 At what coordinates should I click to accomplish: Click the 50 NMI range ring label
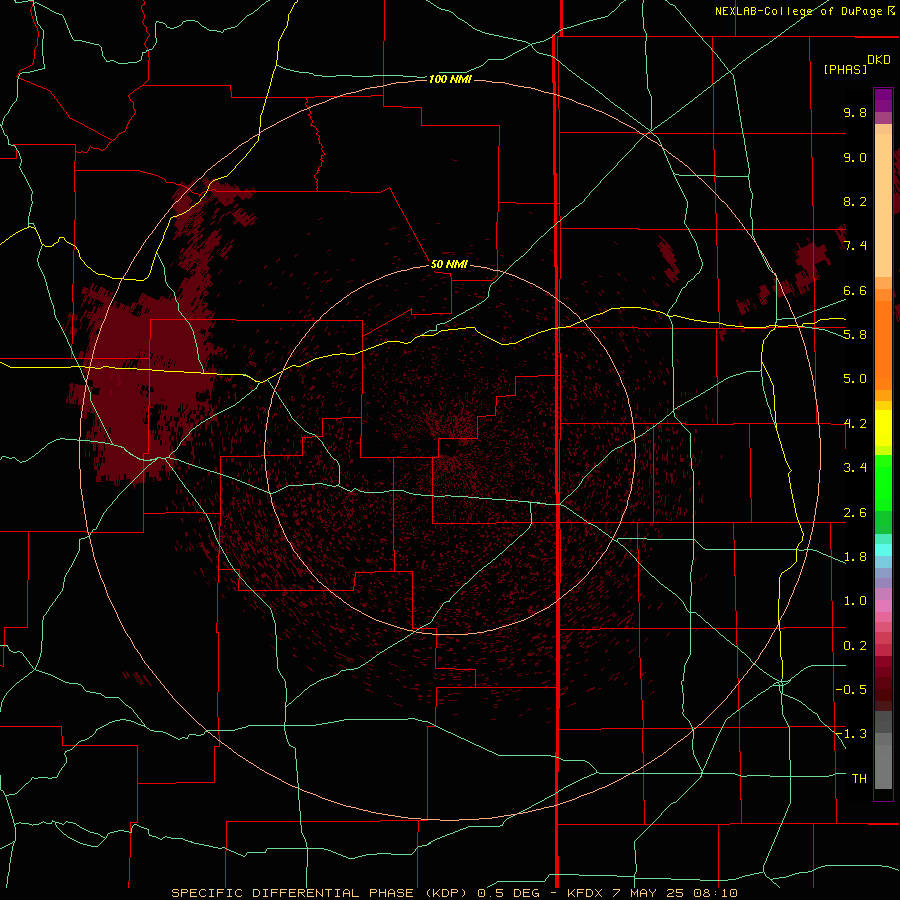449,264
